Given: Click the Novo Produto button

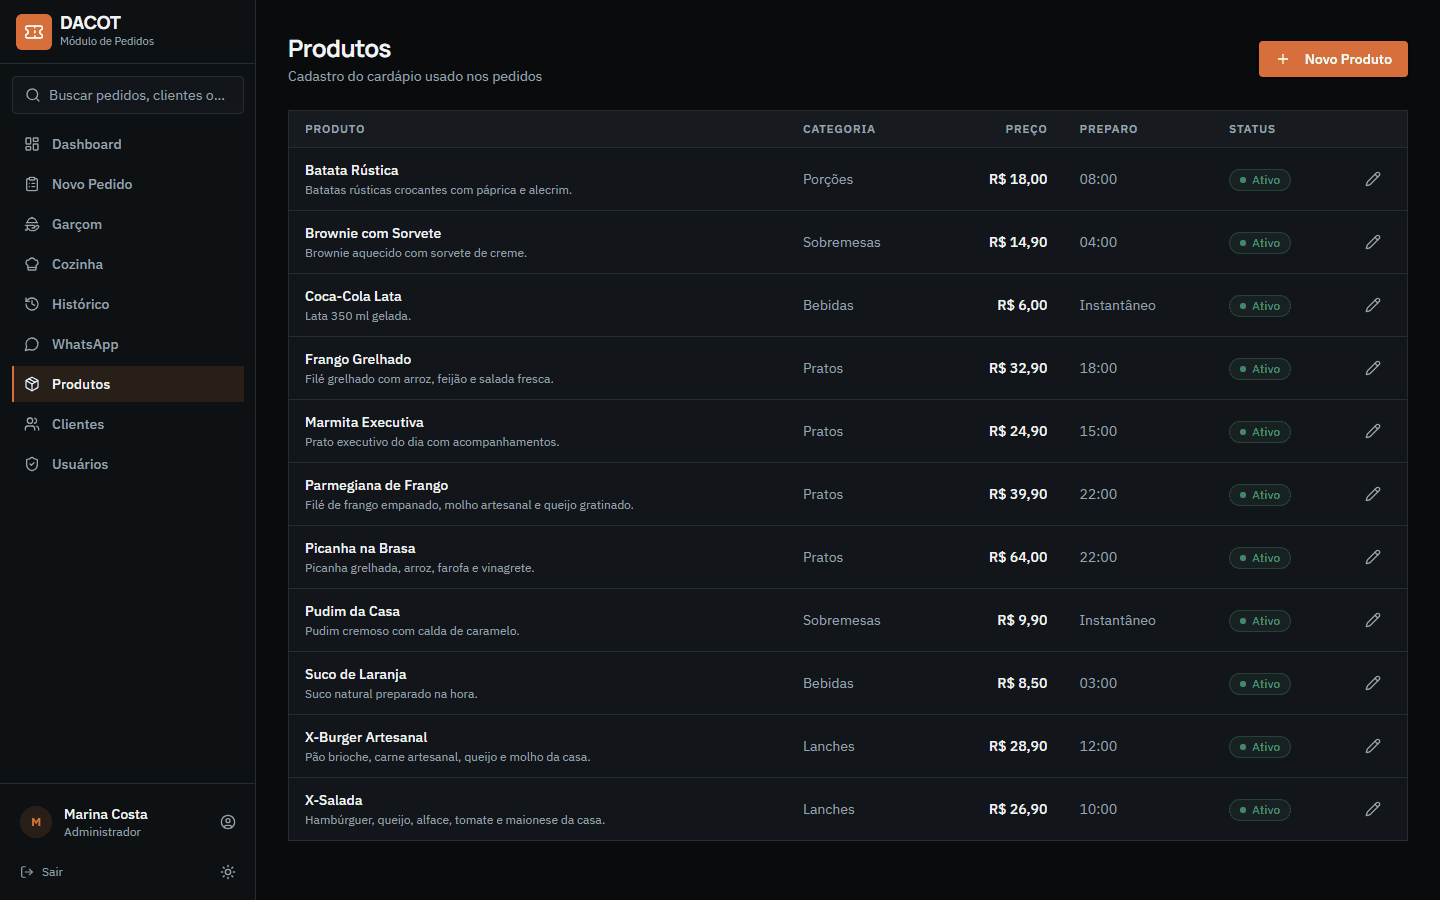Looking at the screenshot, I should 1333,59.
